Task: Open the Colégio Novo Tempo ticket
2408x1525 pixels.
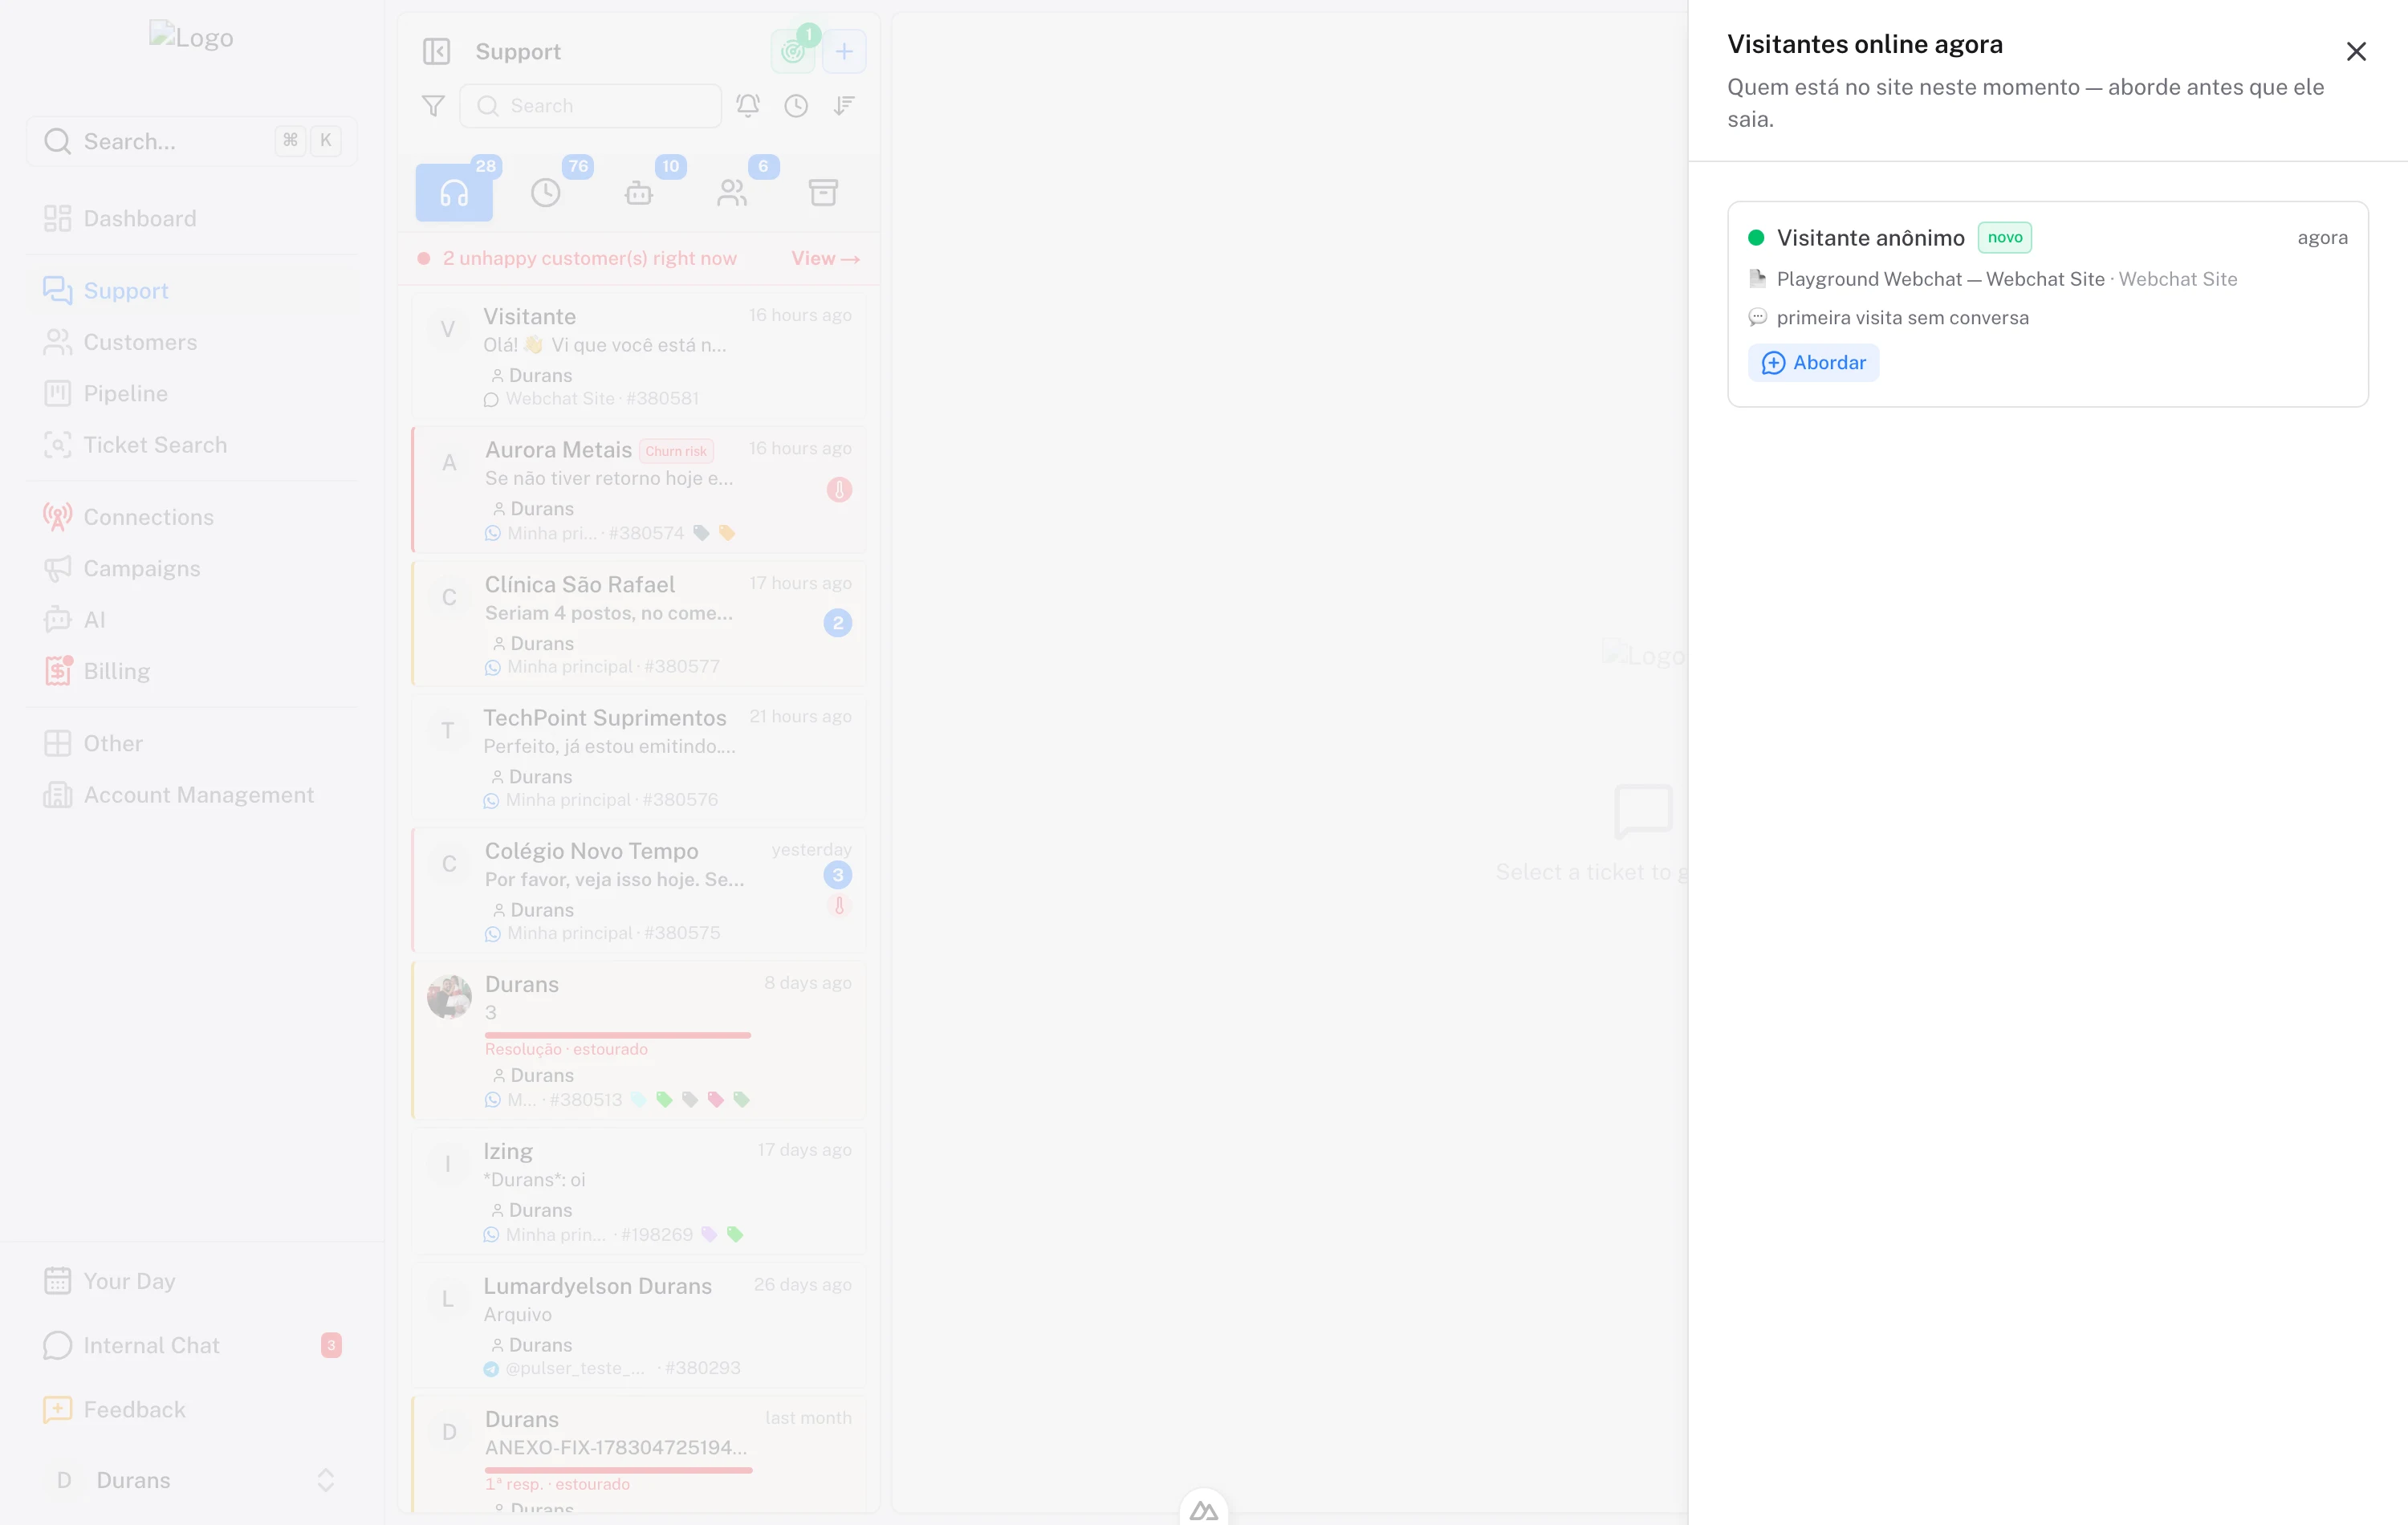Action: pyautogui.click(x=639, y=890)
